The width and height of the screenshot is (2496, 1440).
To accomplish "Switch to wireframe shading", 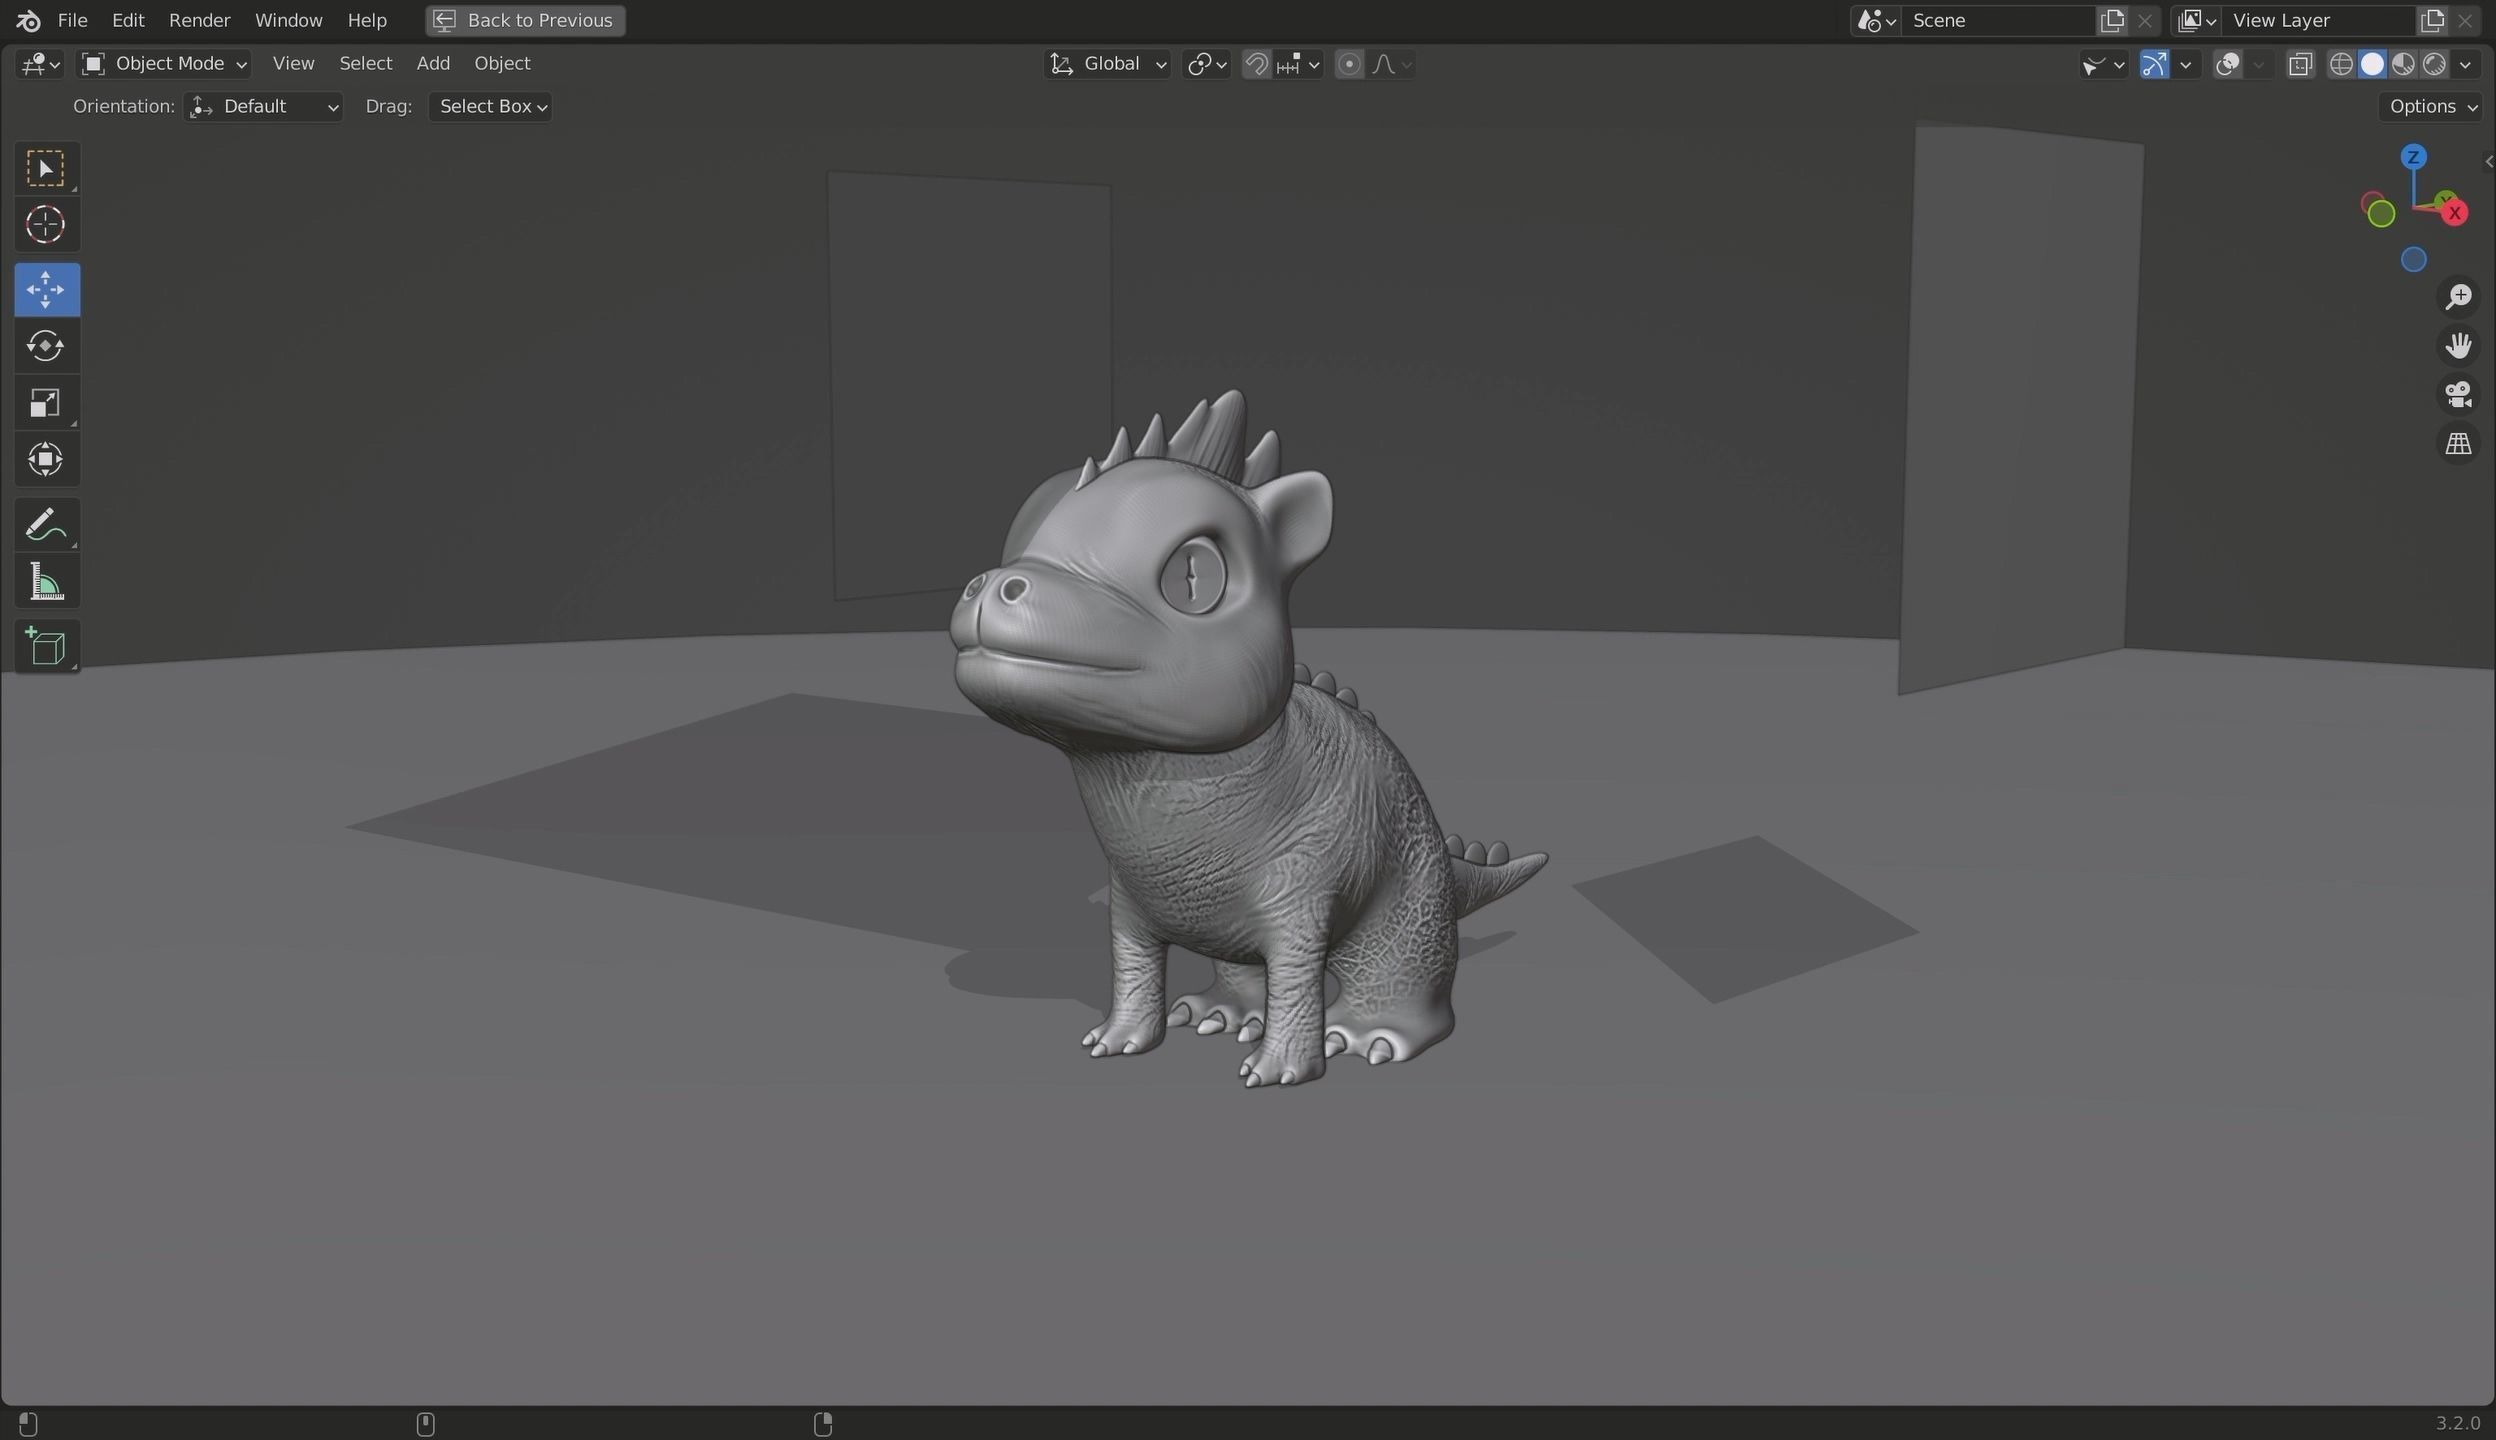I will click(x=2341, y=64).
